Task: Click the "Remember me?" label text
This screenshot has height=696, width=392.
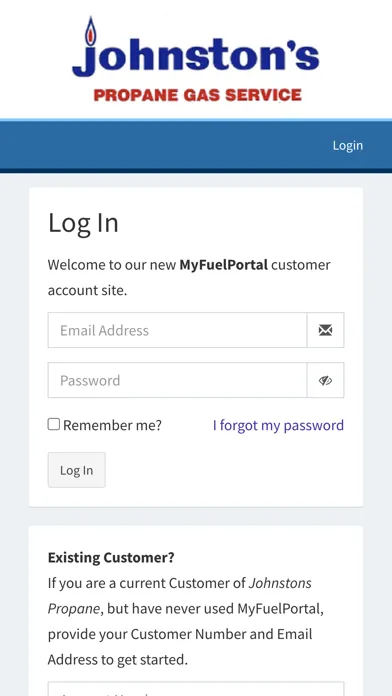Action: [x=112, y=425]
